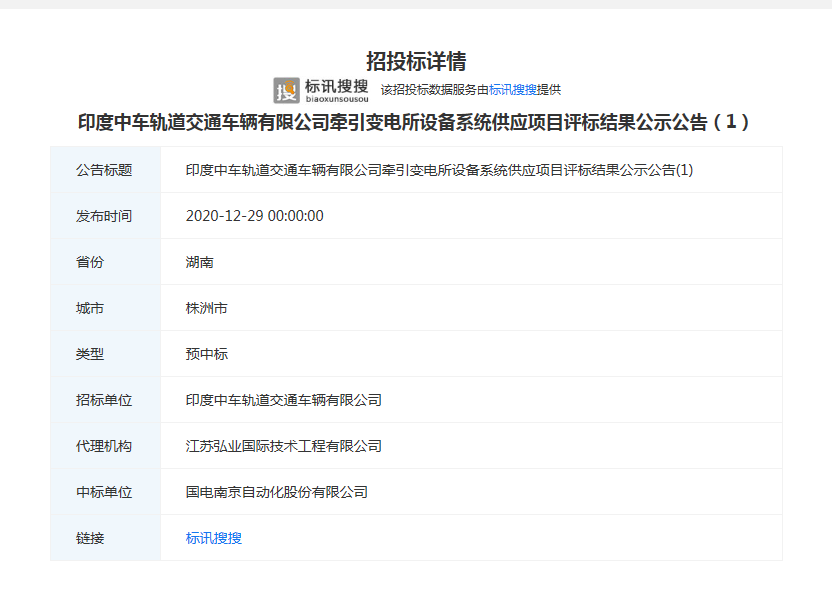
Task: Click the 中标单位 label cell
Action: pyautogui.click(x=106, y=492)
